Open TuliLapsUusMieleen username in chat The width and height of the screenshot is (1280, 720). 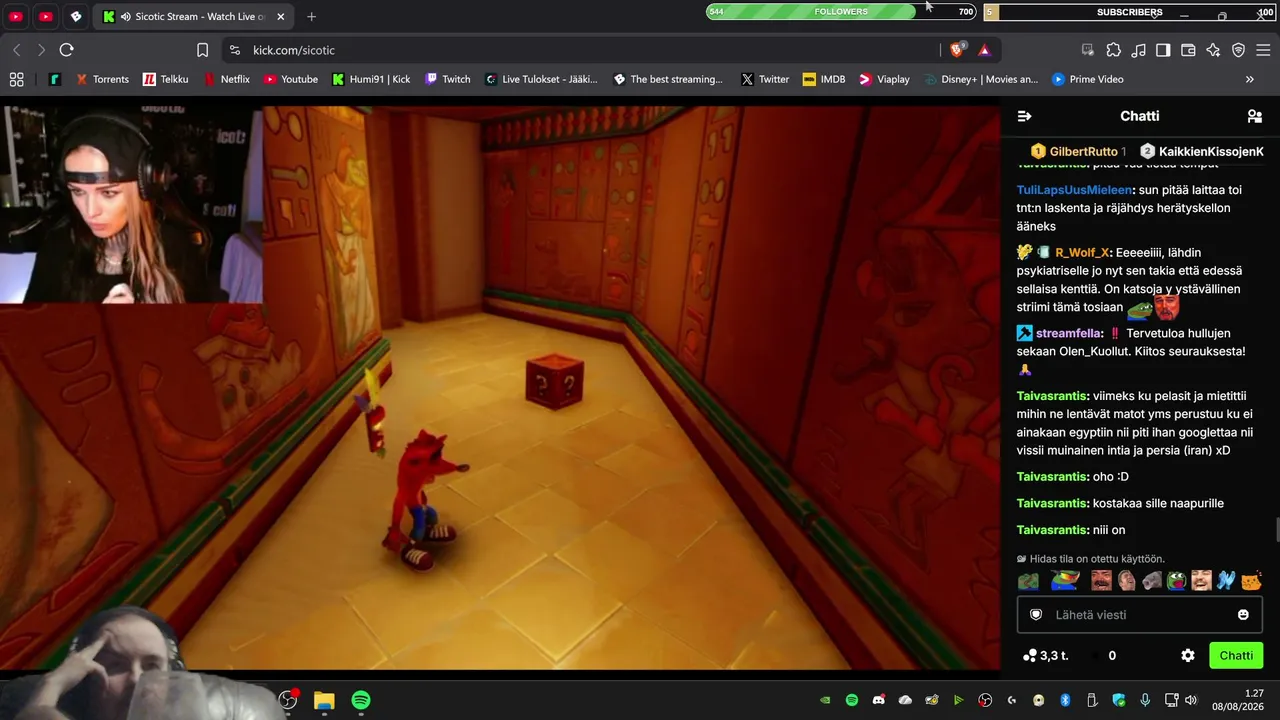(x=1074, y=190)
